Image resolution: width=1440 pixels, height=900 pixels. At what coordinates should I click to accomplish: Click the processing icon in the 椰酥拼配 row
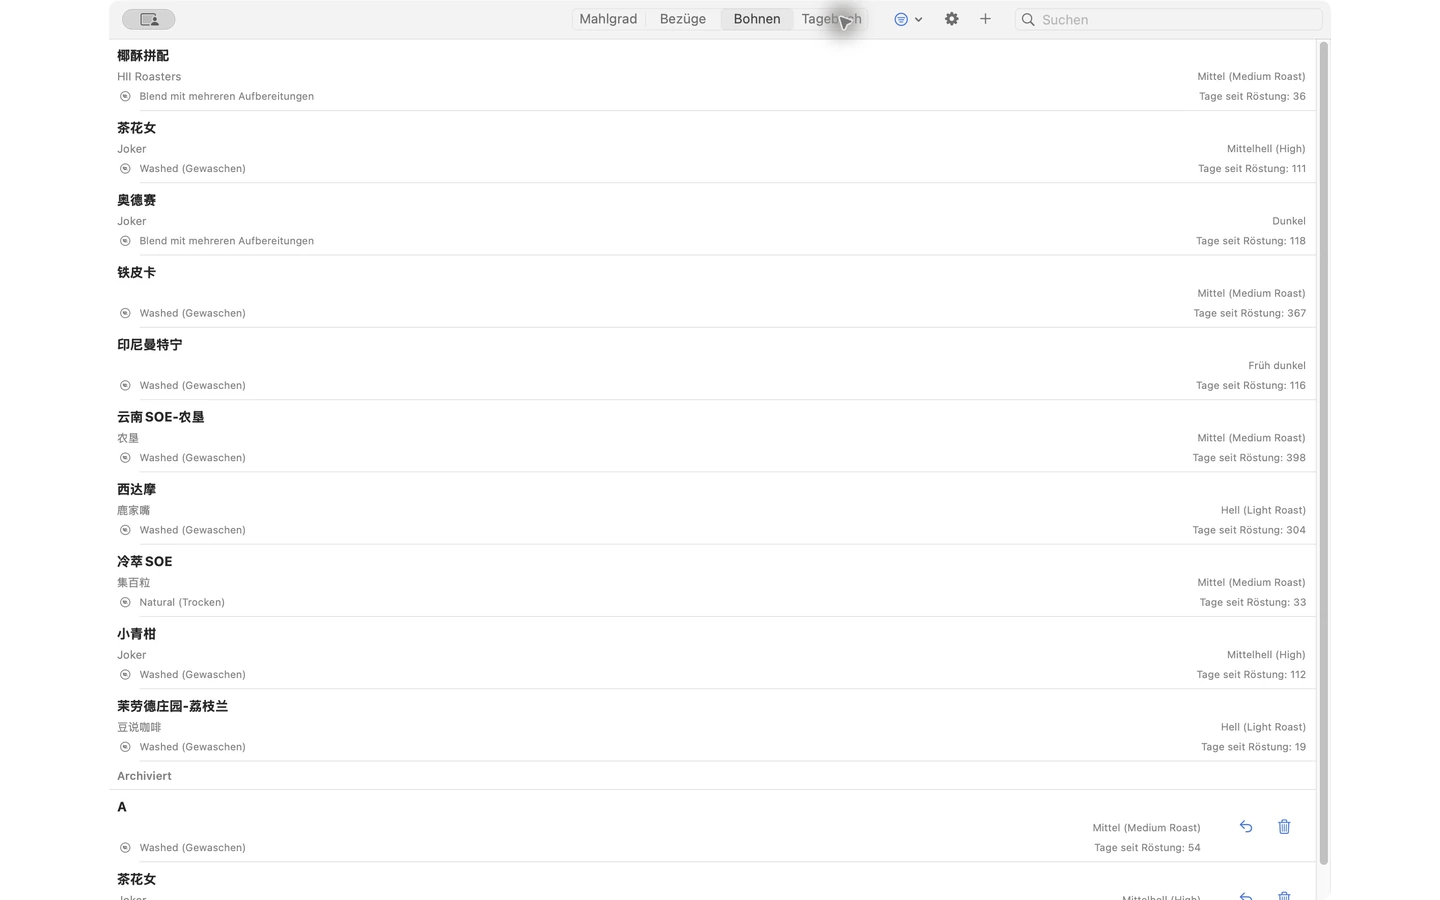pos(125,97)
